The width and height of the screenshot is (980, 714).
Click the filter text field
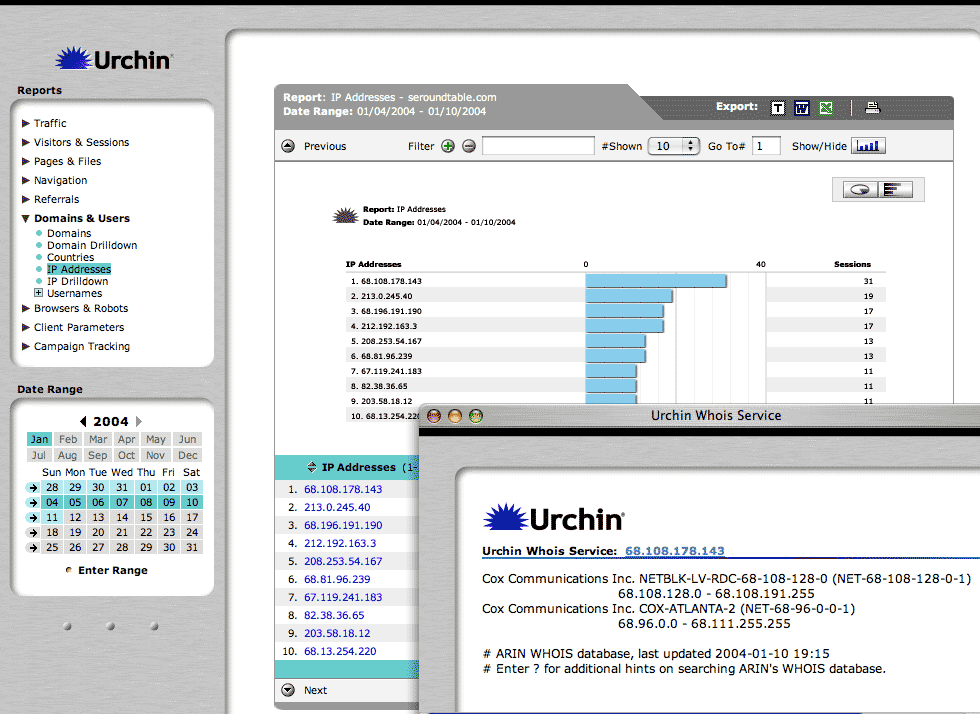[538, 146]
